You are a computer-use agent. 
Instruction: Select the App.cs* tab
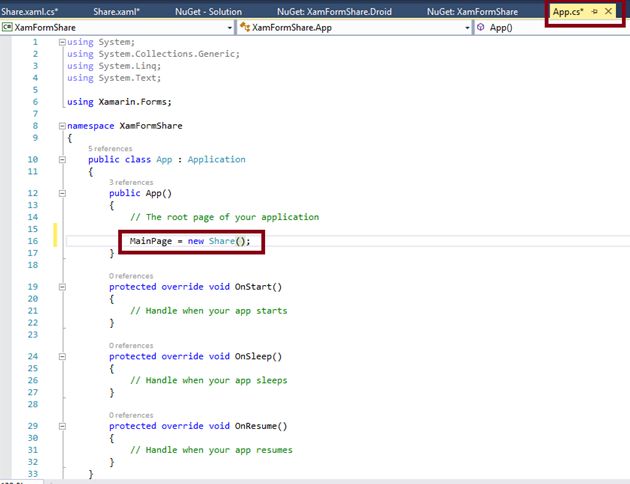click(x=568, y=12)
